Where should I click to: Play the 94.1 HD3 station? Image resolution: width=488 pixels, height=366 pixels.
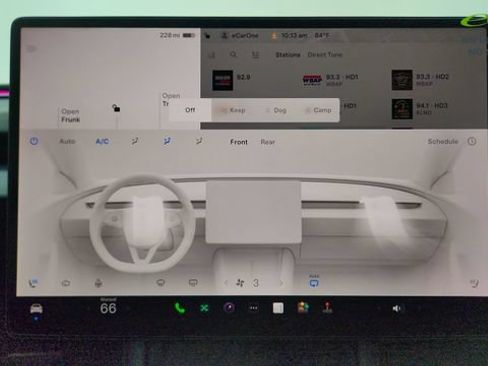(x=420, y=109)
